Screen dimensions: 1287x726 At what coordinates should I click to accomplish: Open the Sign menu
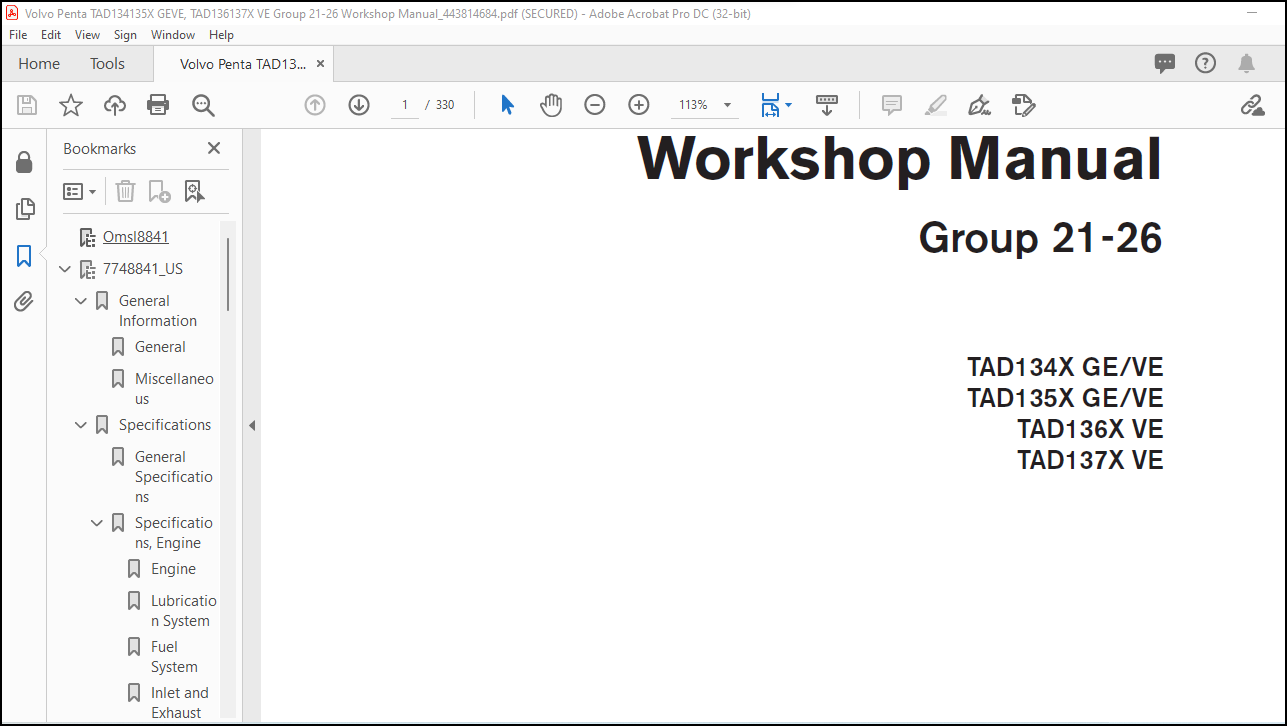(x=125, y=34)
